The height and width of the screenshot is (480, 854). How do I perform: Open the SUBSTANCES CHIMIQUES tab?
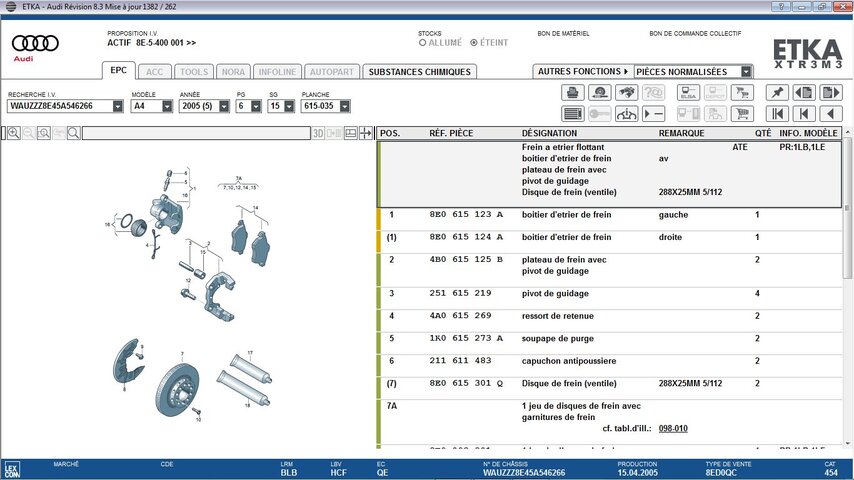419,72
